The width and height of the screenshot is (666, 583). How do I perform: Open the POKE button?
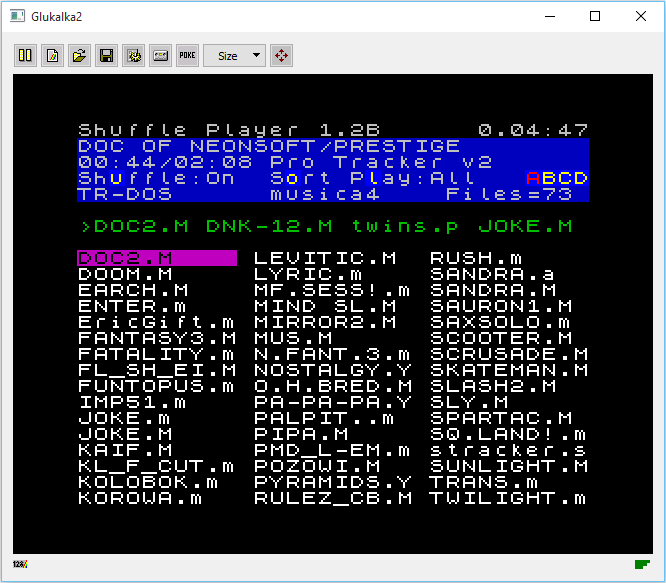click(187, 56)
